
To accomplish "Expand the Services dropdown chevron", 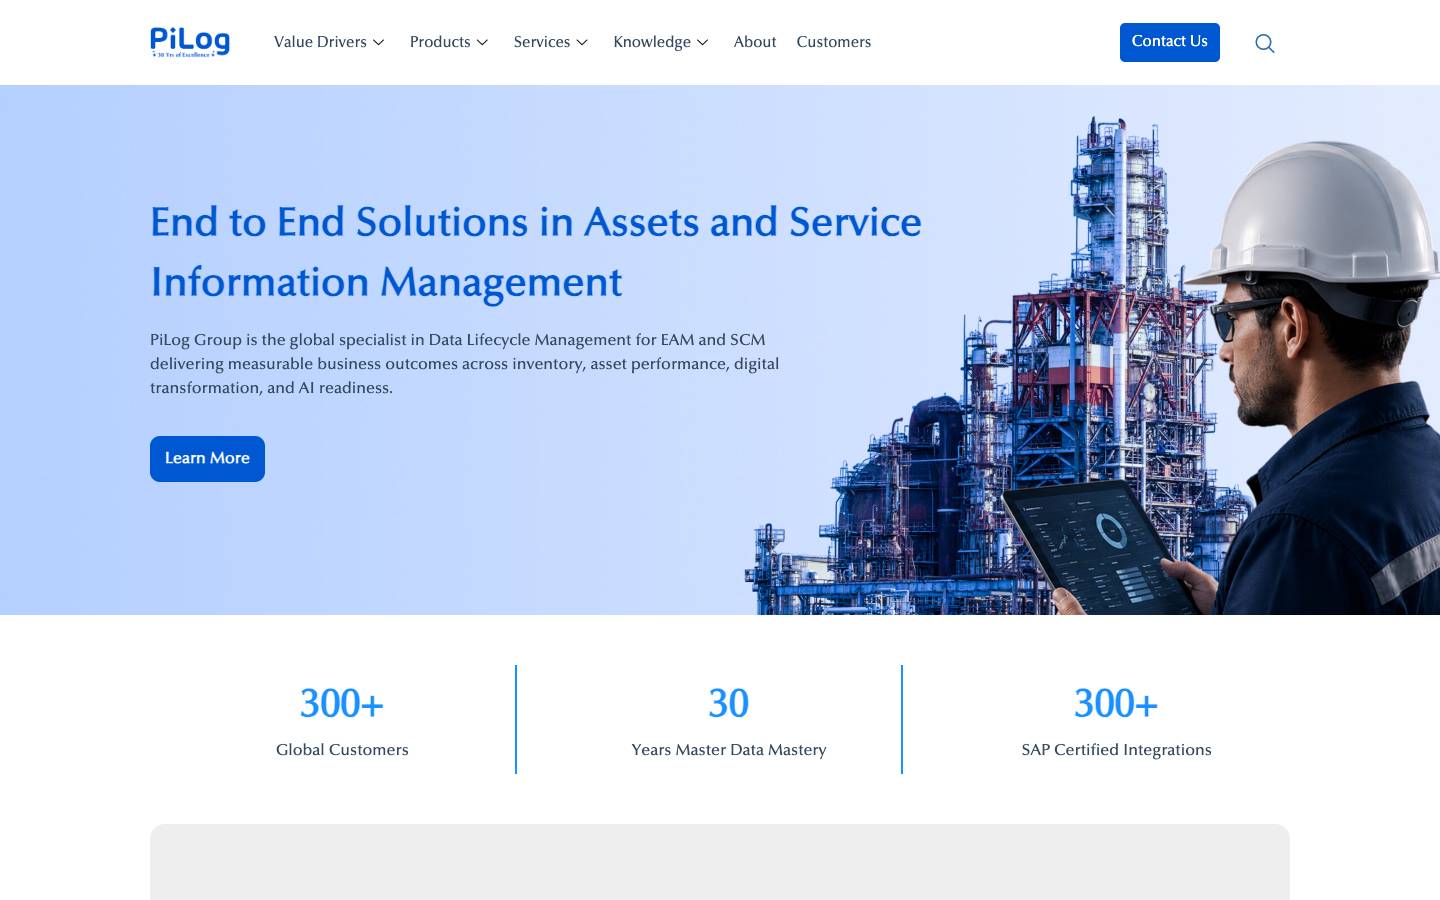I will 582,42.
